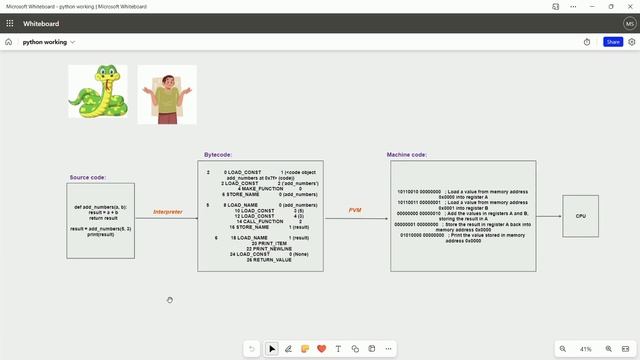Image resolution: width=640 pixels, height=360 pixels.
Task: Click the blue Share button
Action: coord(613,42)
